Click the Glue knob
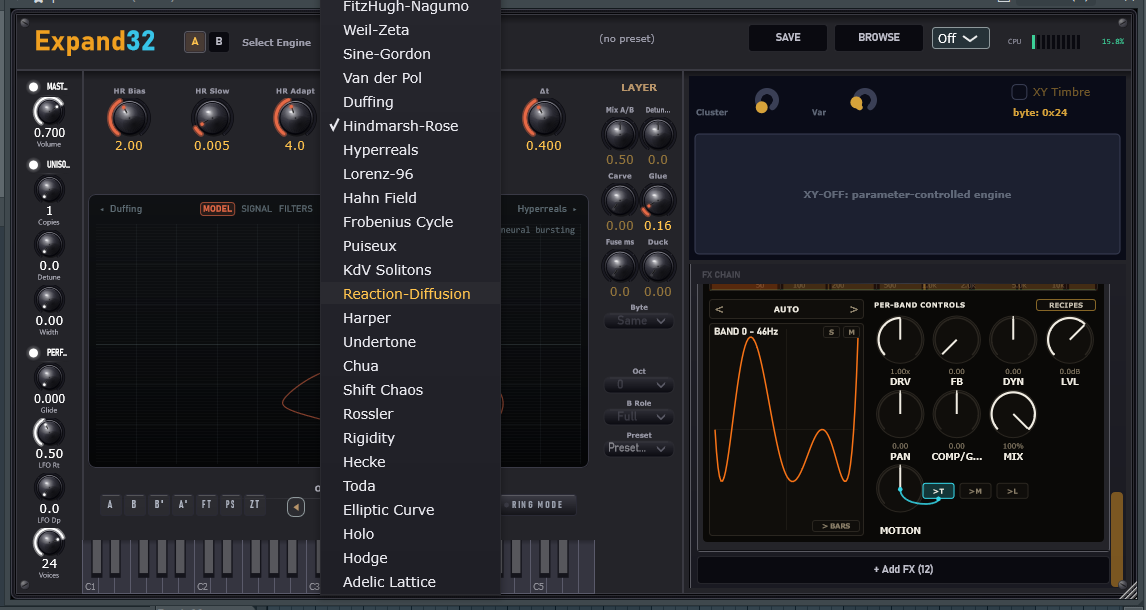 [x=657, y=201]
